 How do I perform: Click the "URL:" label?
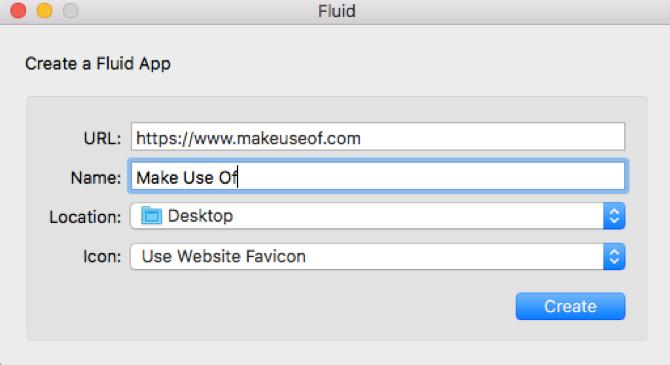(103, 138)
